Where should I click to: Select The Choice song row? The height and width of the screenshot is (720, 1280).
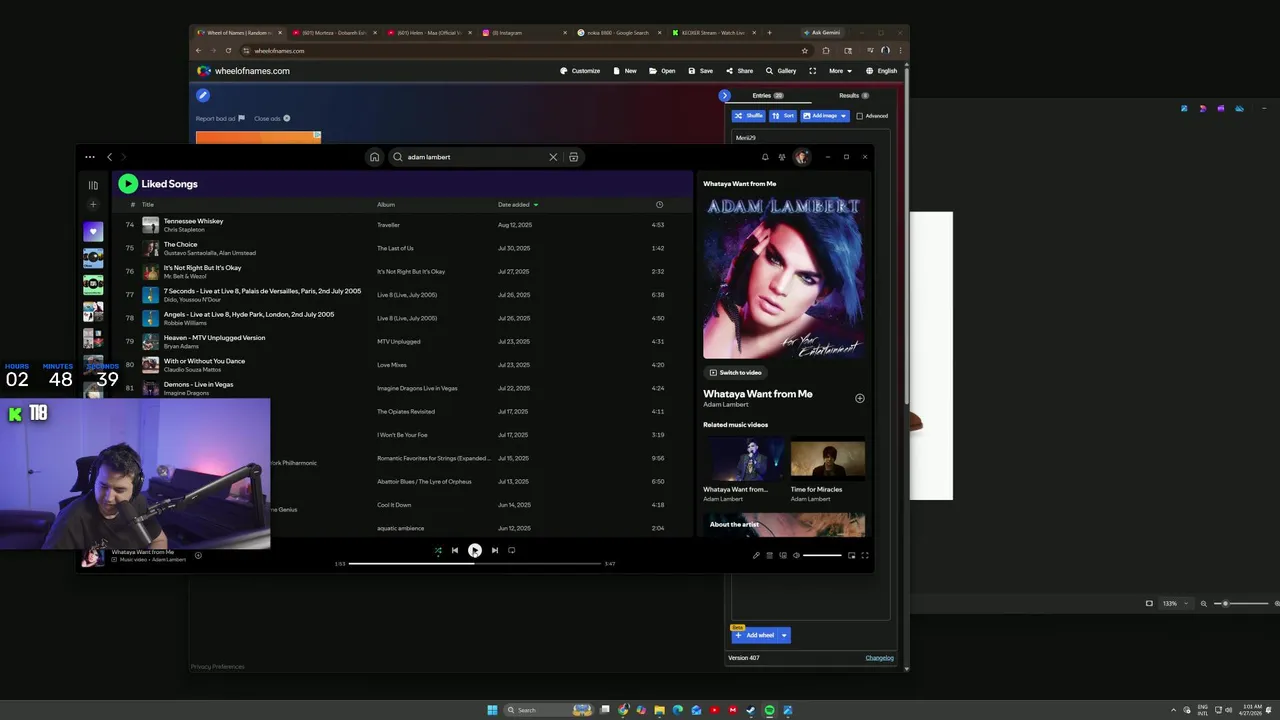click(x=401, y=248)
